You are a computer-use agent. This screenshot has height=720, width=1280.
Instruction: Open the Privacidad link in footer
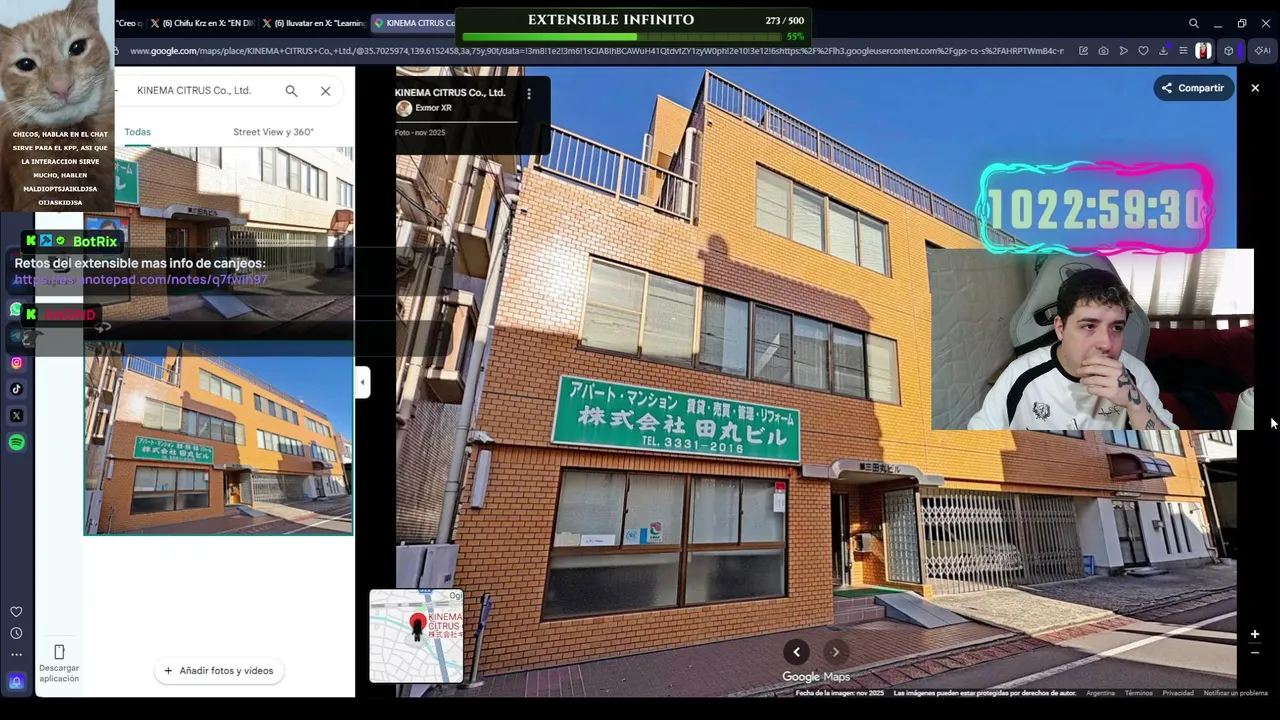[1178, 693]
